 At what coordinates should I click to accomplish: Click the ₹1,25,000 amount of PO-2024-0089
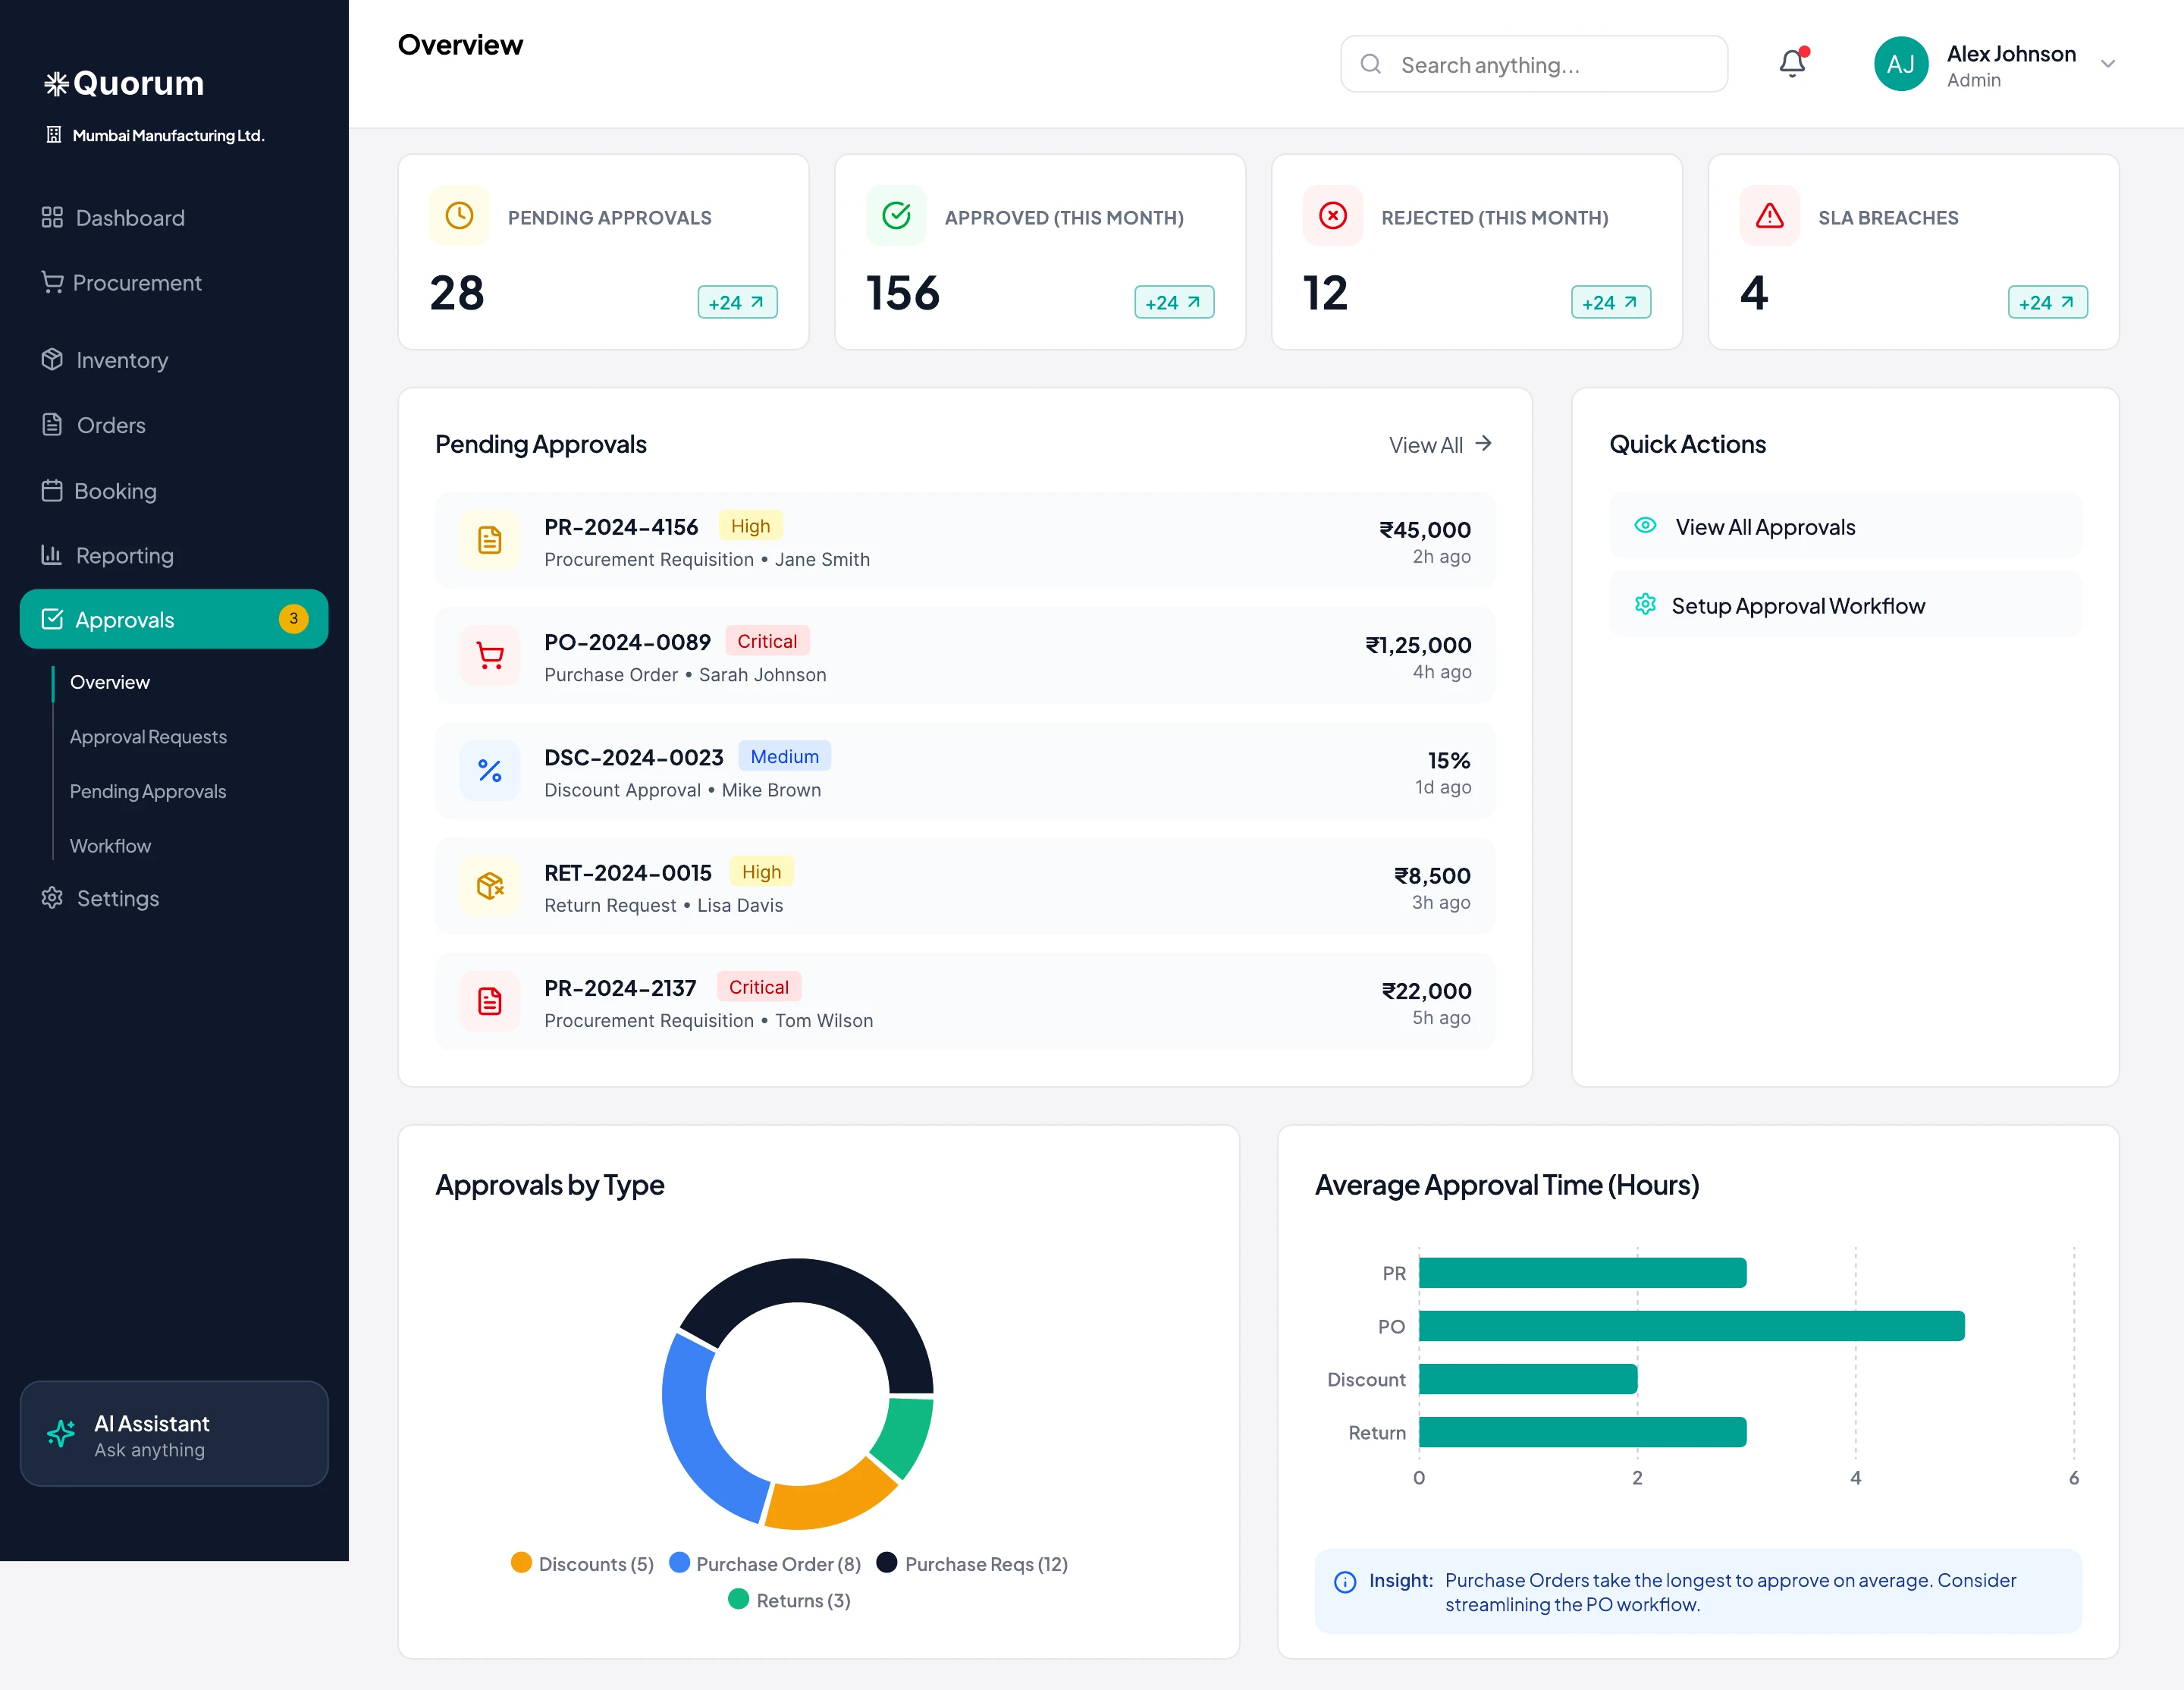click(1418, 645)
